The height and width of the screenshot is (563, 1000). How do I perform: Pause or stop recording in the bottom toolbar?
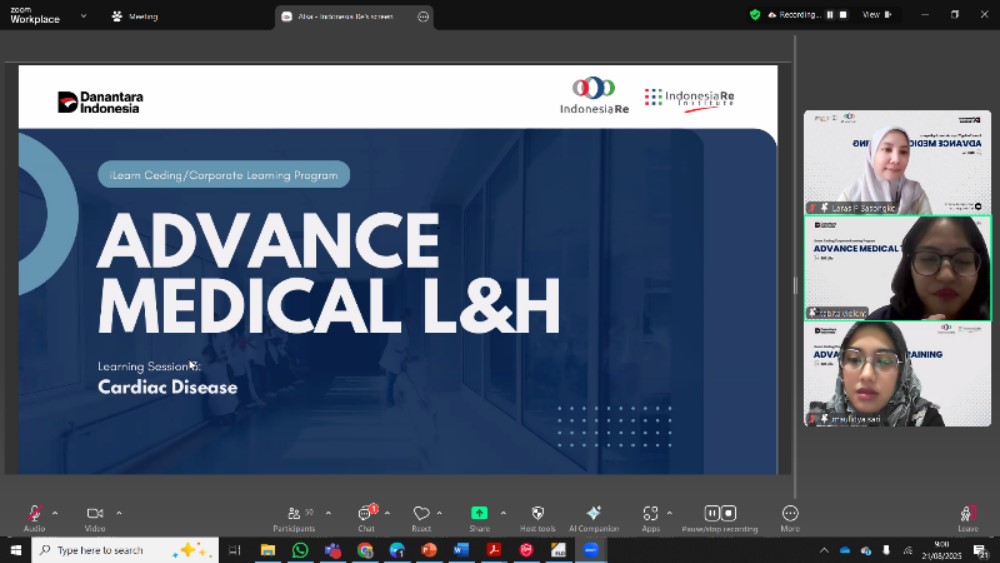(x=720, y=514)
